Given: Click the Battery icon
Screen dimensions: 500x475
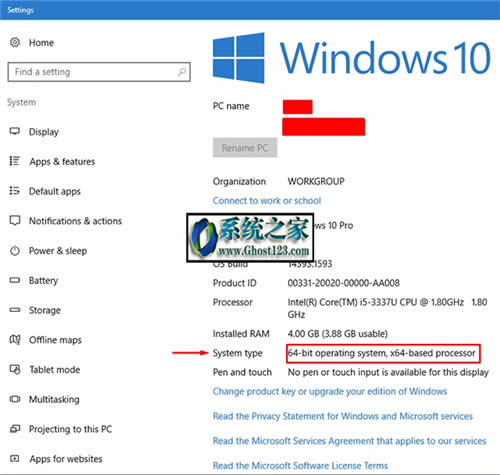Looking at the screenshot, I should click(x=15, y=280).
